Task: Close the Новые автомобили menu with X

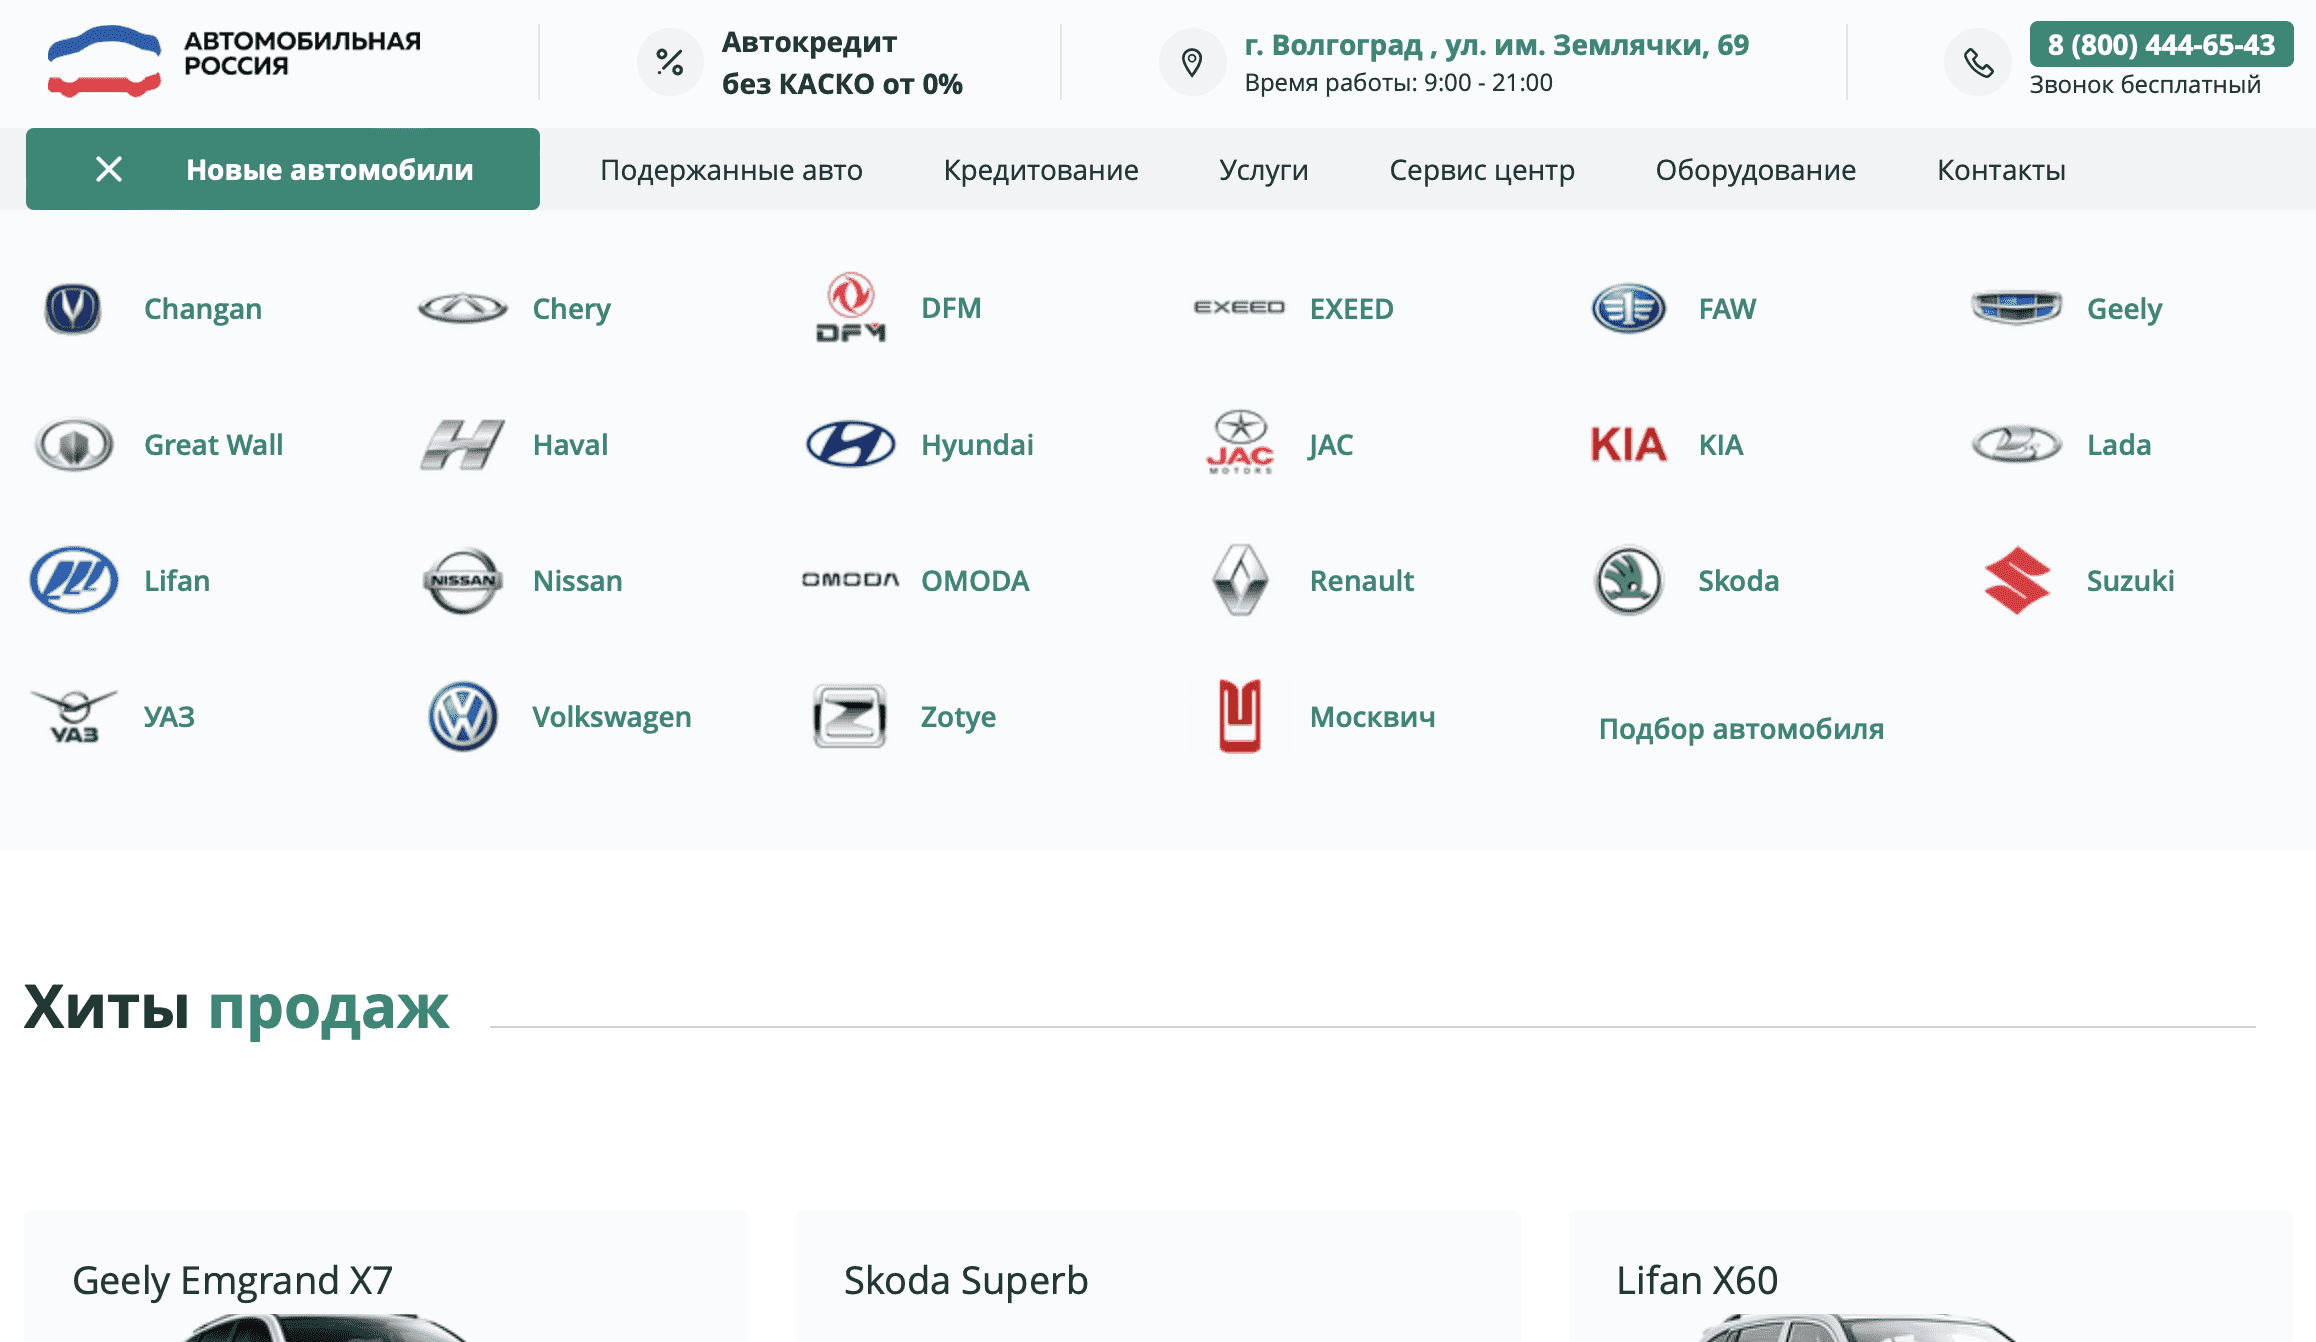Action: click(109, 169)
